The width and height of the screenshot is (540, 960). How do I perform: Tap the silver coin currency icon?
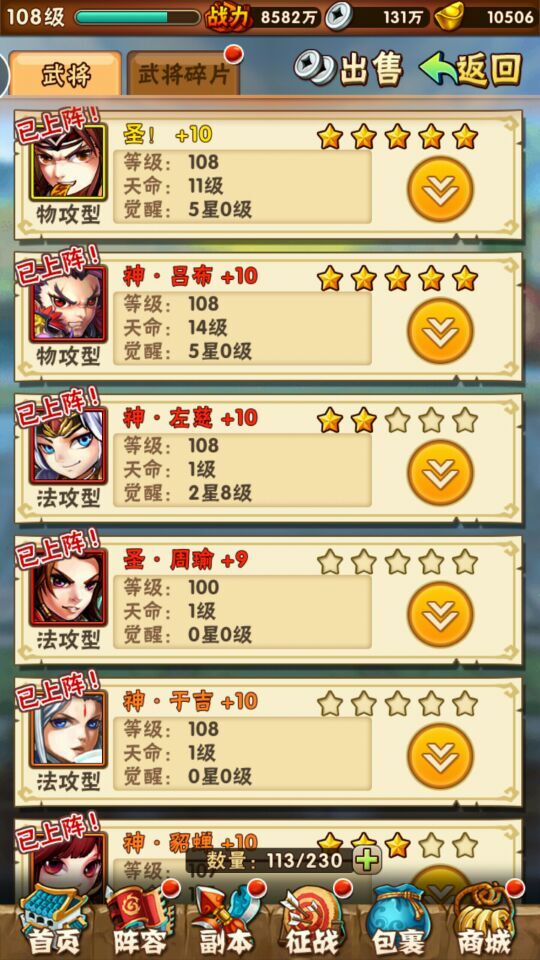click(x=339, y=17)
